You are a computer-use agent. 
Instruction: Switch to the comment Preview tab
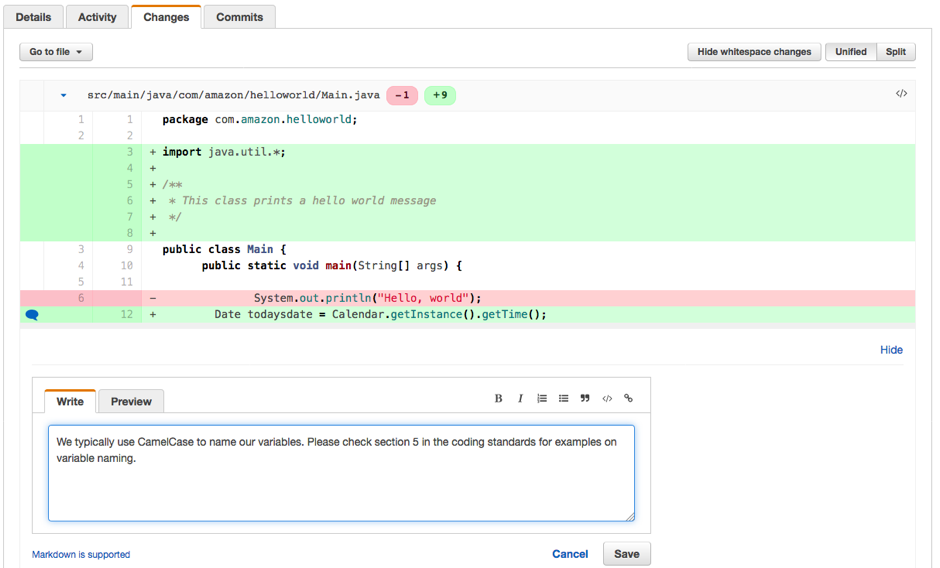131,401
